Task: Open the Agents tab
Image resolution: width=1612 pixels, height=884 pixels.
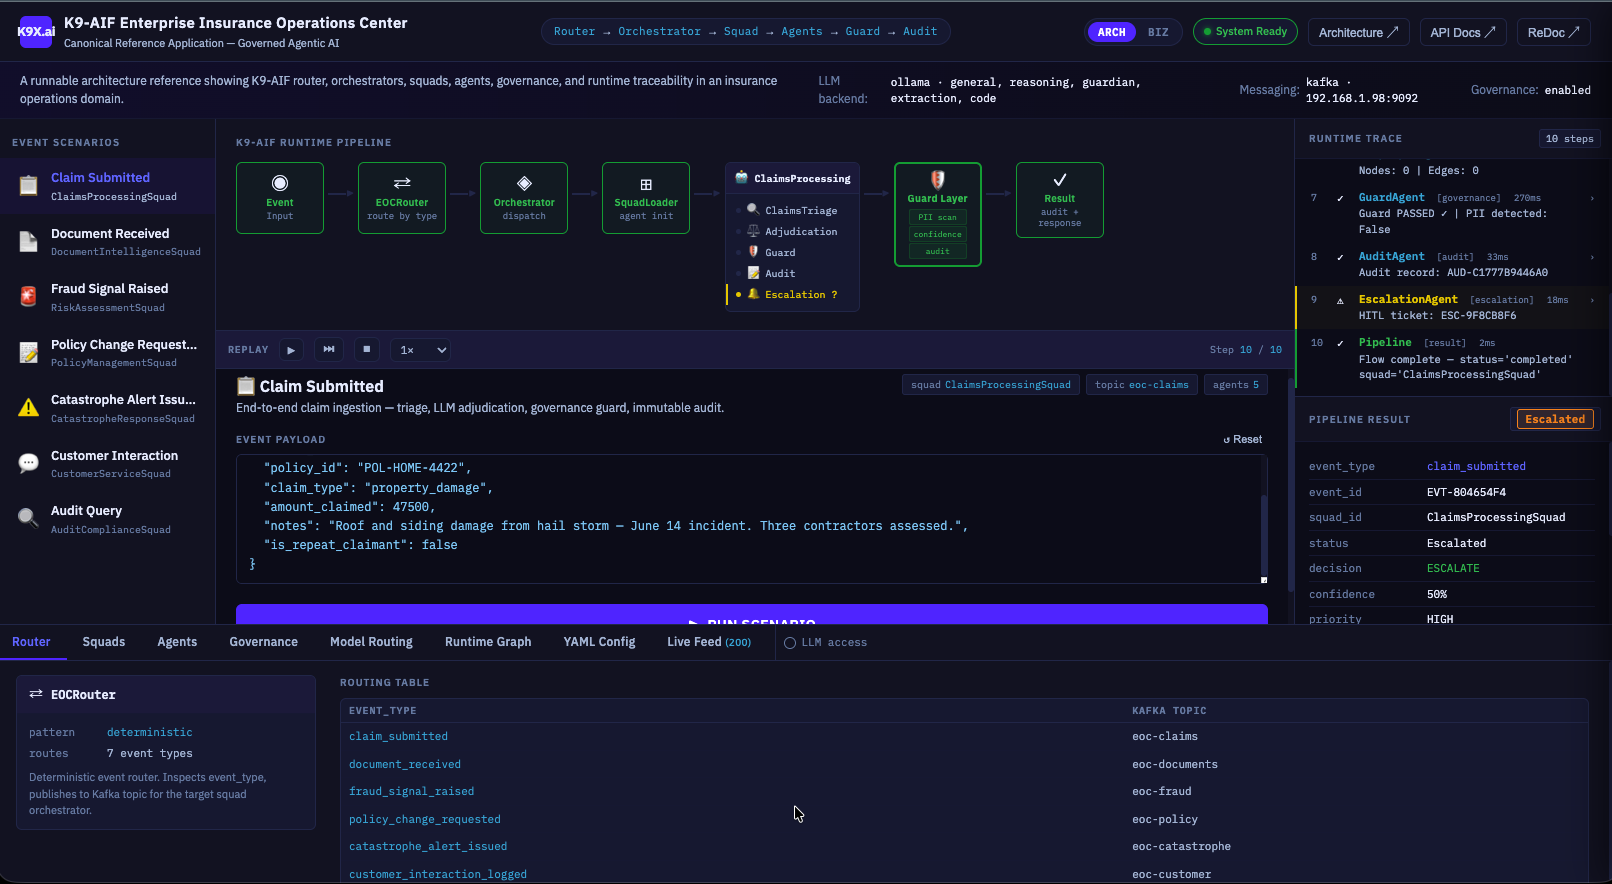Action: 177,642
